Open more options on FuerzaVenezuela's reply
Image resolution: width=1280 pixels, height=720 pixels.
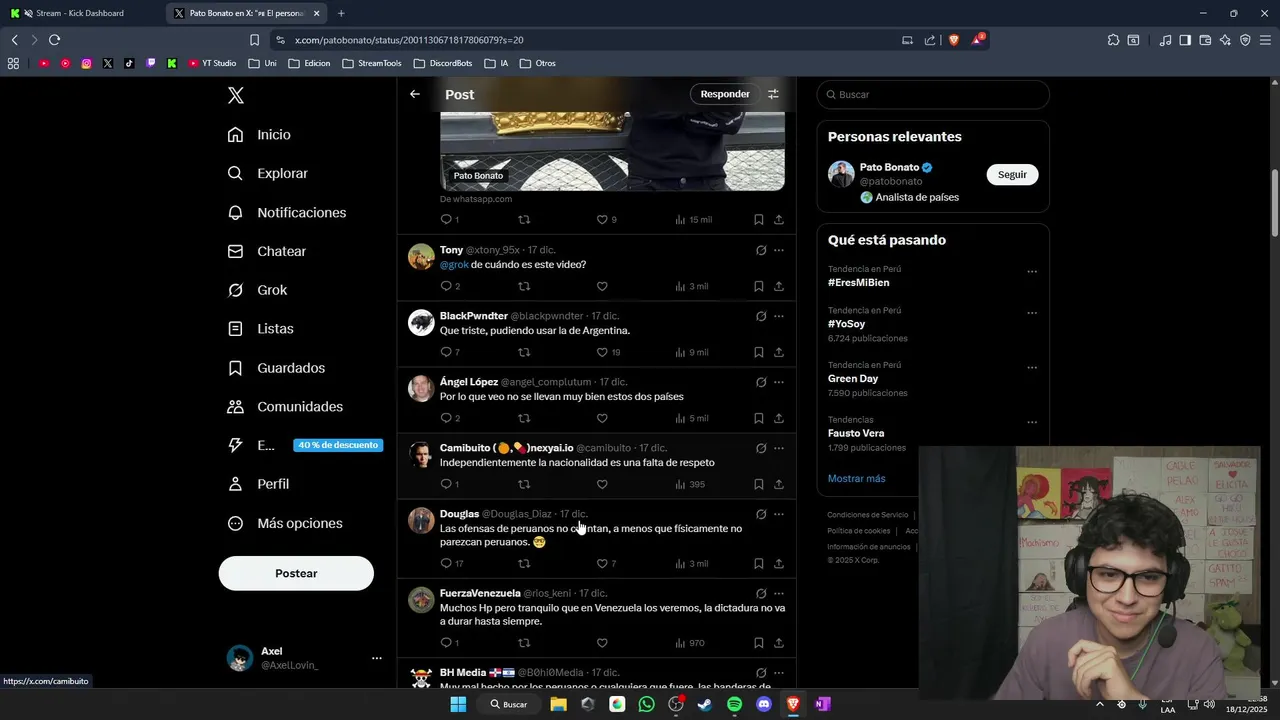click(x=779, y=593)
